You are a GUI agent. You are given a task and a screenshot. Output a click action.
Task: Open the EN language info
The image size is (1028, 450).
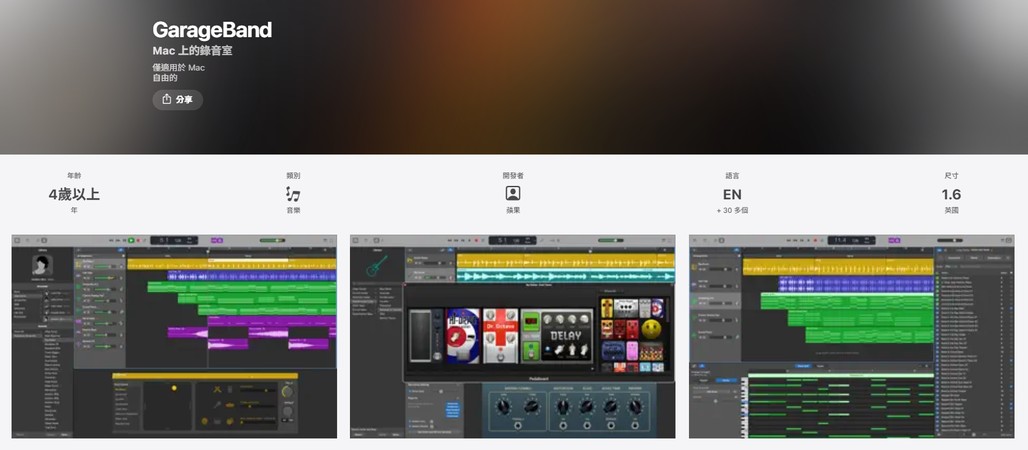732,194
